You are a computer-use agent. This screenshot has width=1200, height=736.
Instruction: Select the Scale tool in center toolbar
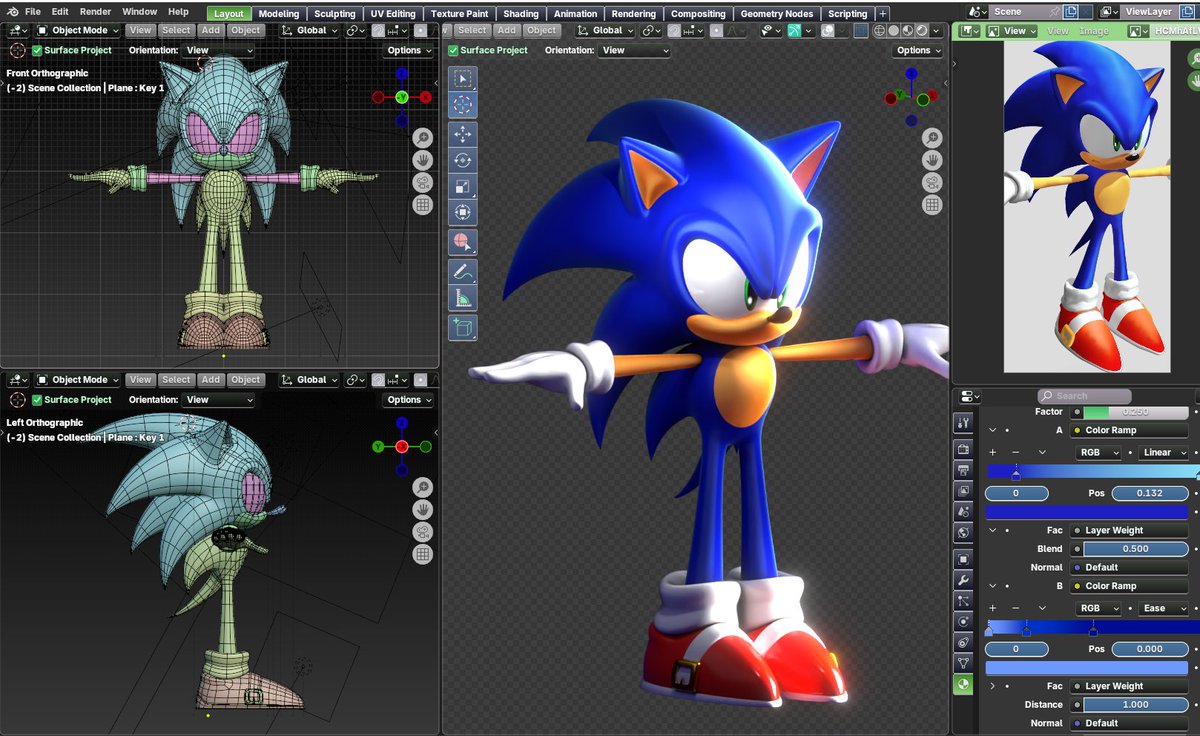point(462,186)
